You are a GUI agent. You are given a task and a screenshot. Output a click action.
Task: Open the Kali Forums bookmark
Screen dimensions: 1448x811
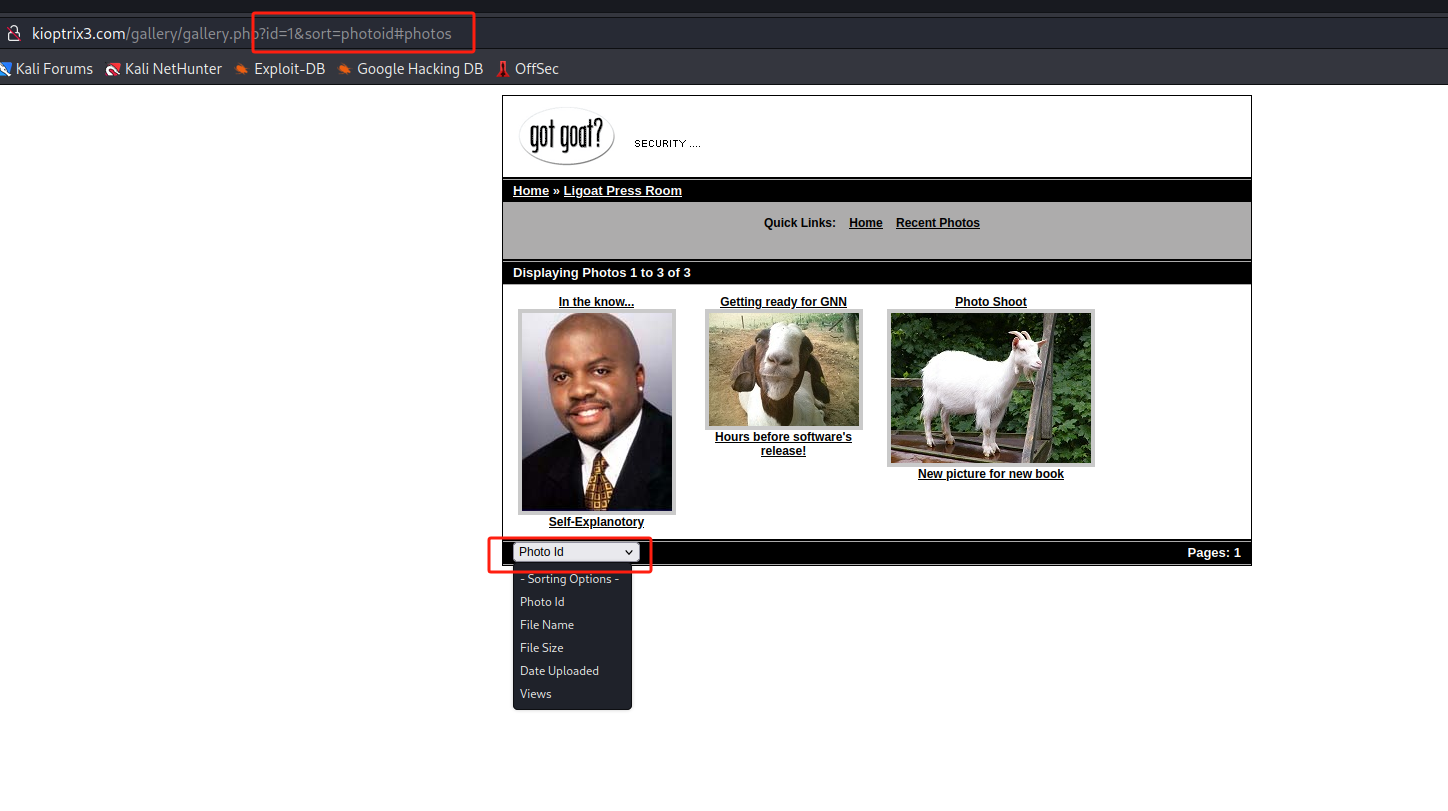pos(47,69)
